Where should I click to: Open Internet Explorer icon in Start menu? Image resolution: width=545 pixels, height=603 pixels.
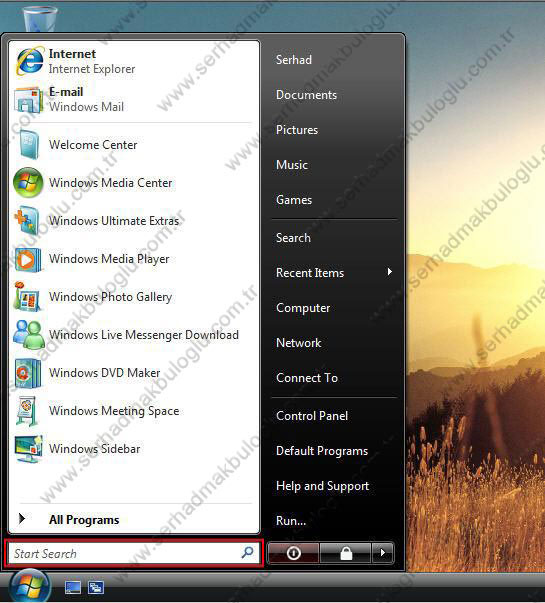[29, 61]
